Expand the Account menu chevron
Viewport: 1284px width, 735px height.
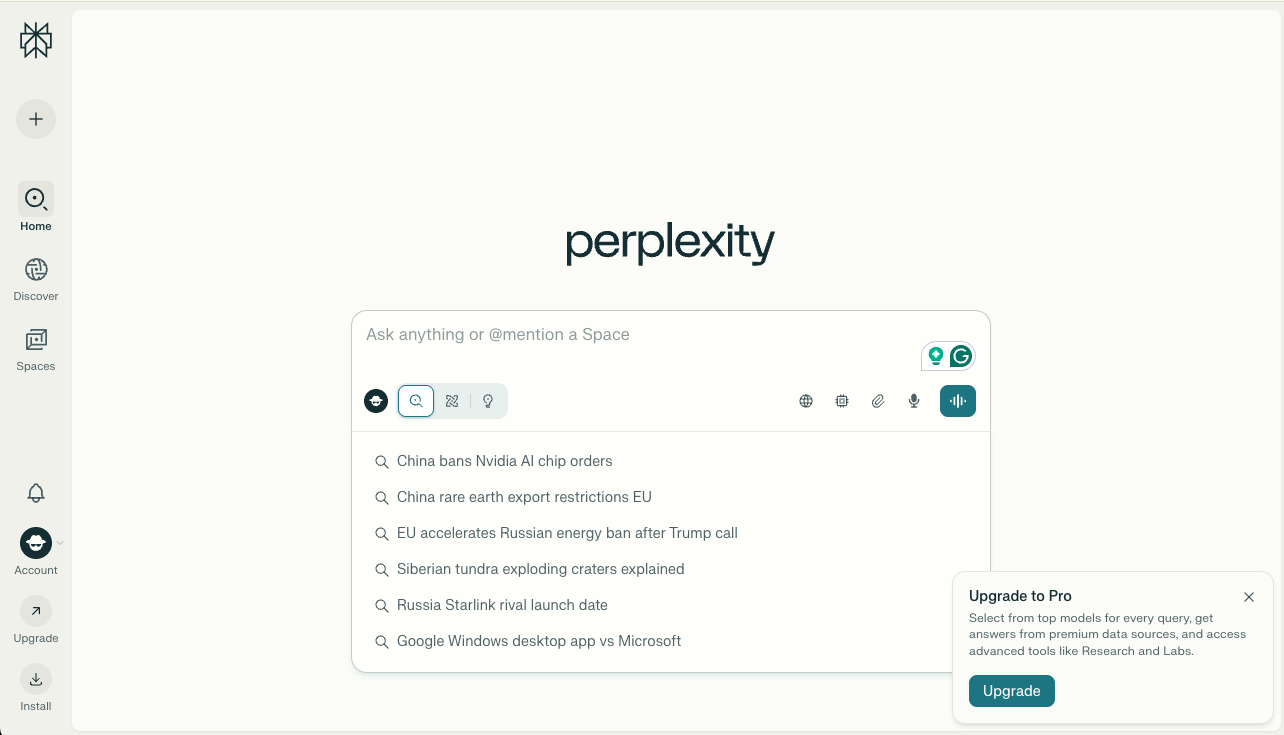coord(60,543)
